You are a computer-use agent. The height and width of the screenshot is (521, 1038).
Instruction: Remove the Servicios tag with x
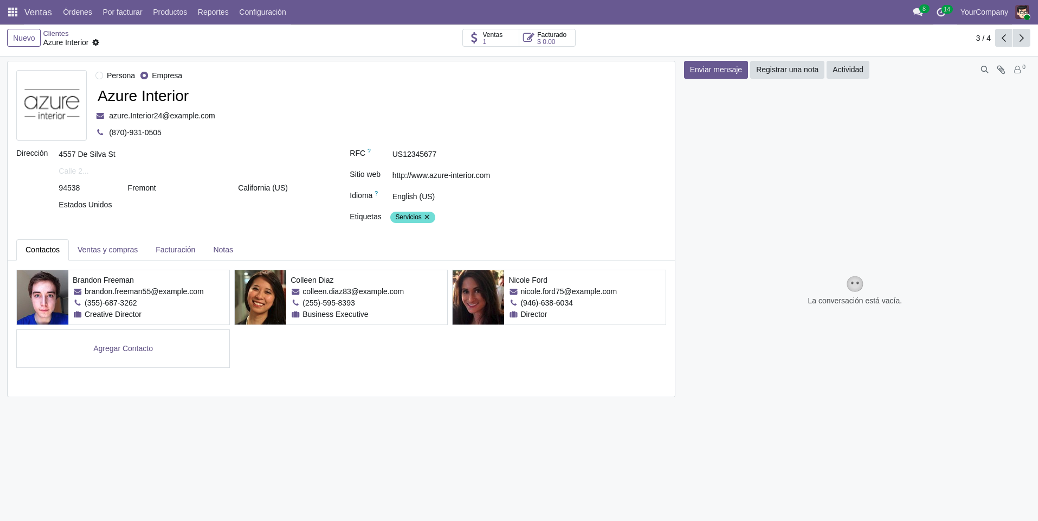tap(427, 217)
